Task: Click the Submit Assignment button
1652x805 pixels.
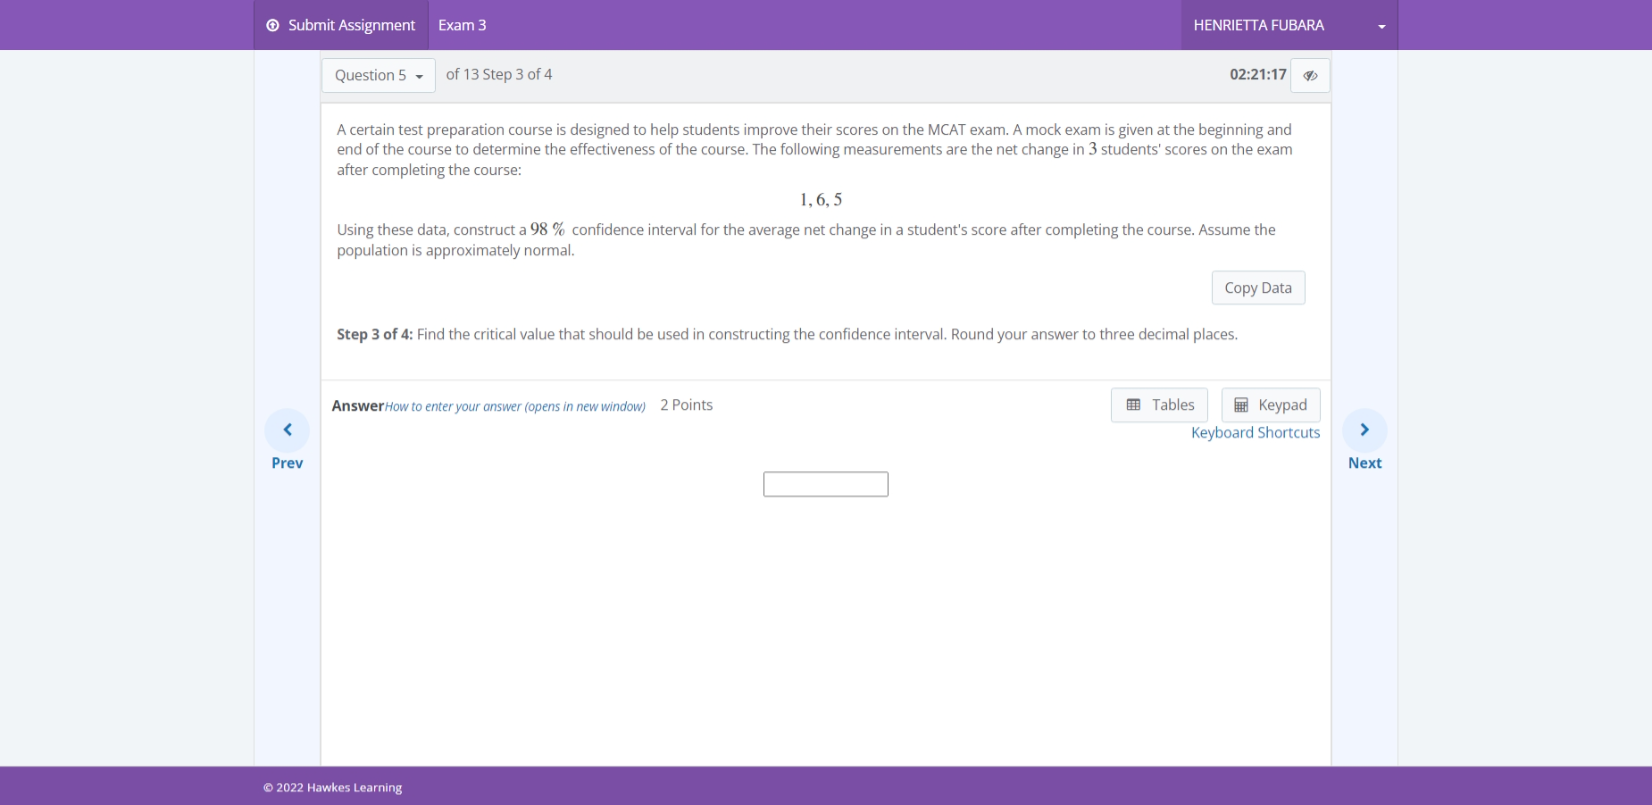Action: pyautogui.click(x=341, y=25)
